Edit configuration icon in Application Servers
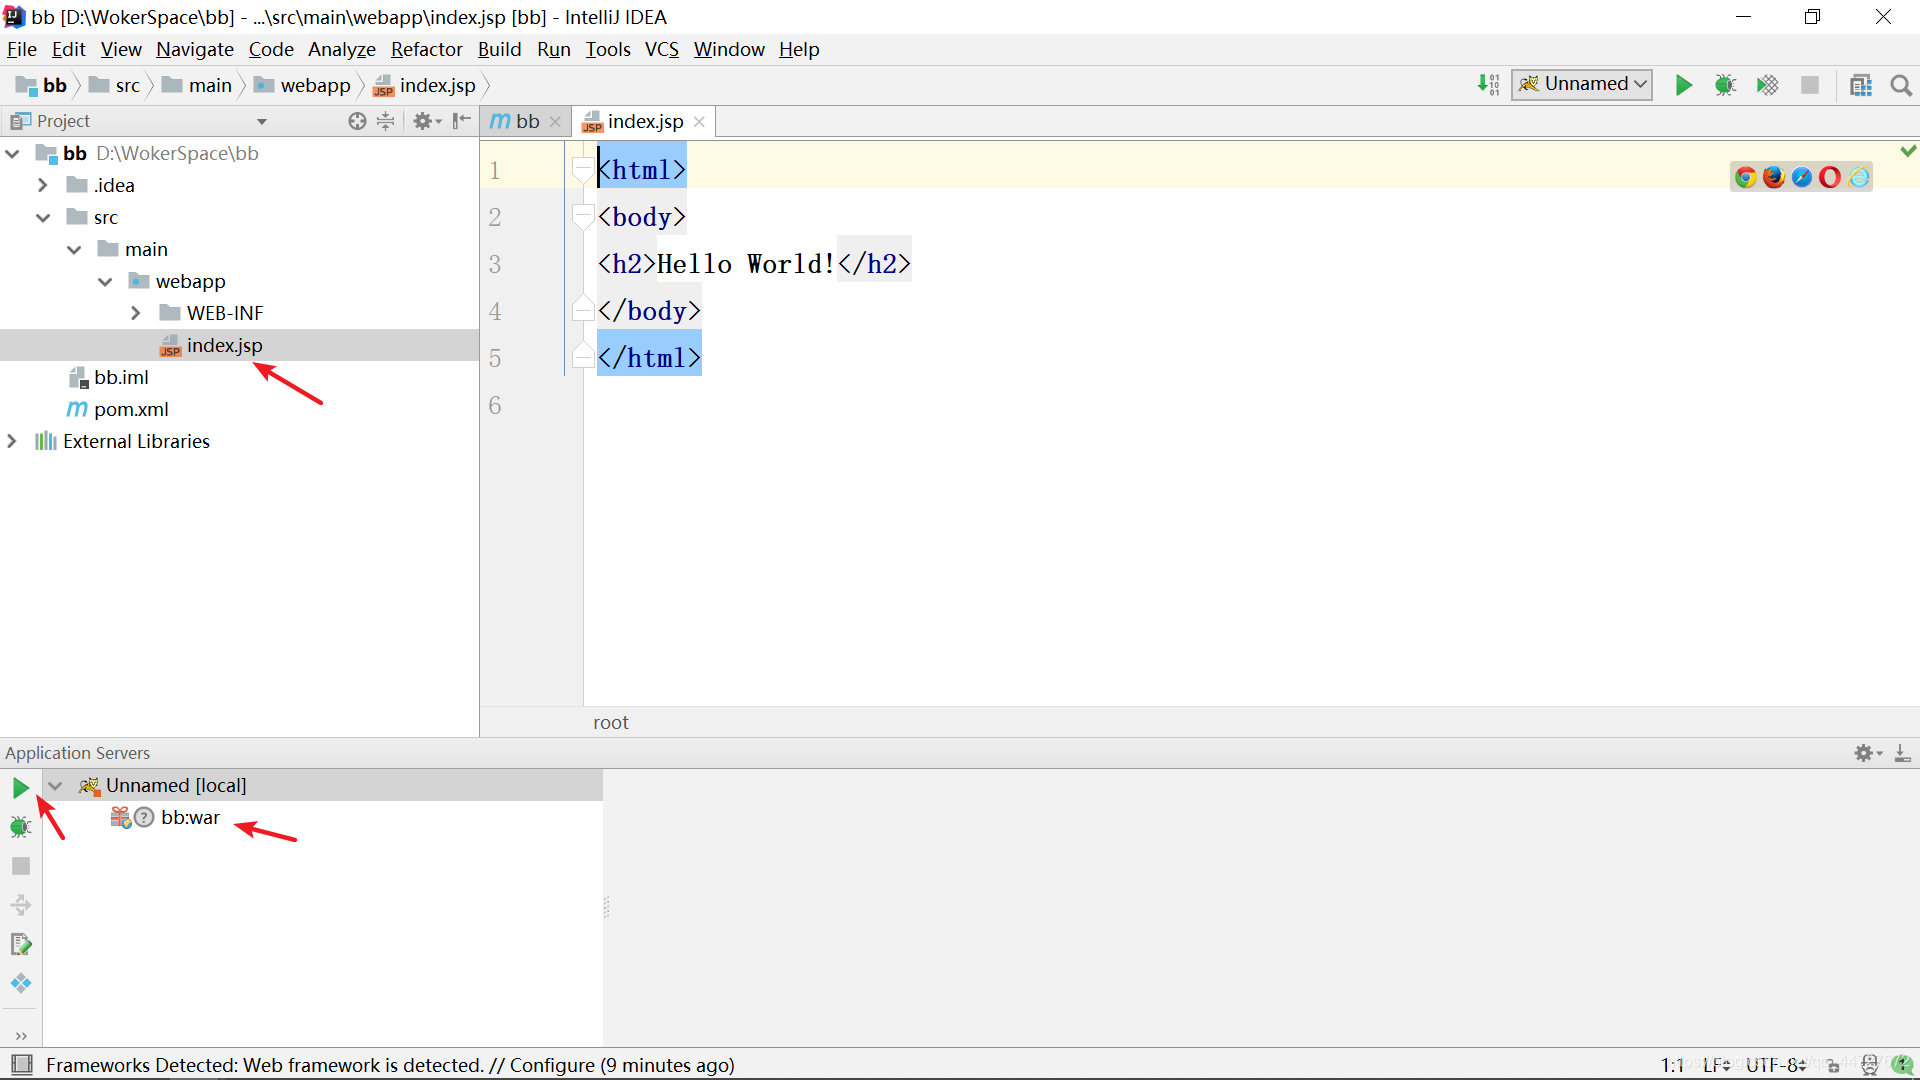The height and width of the screenshot is (1080, 1920). [21, 944]
